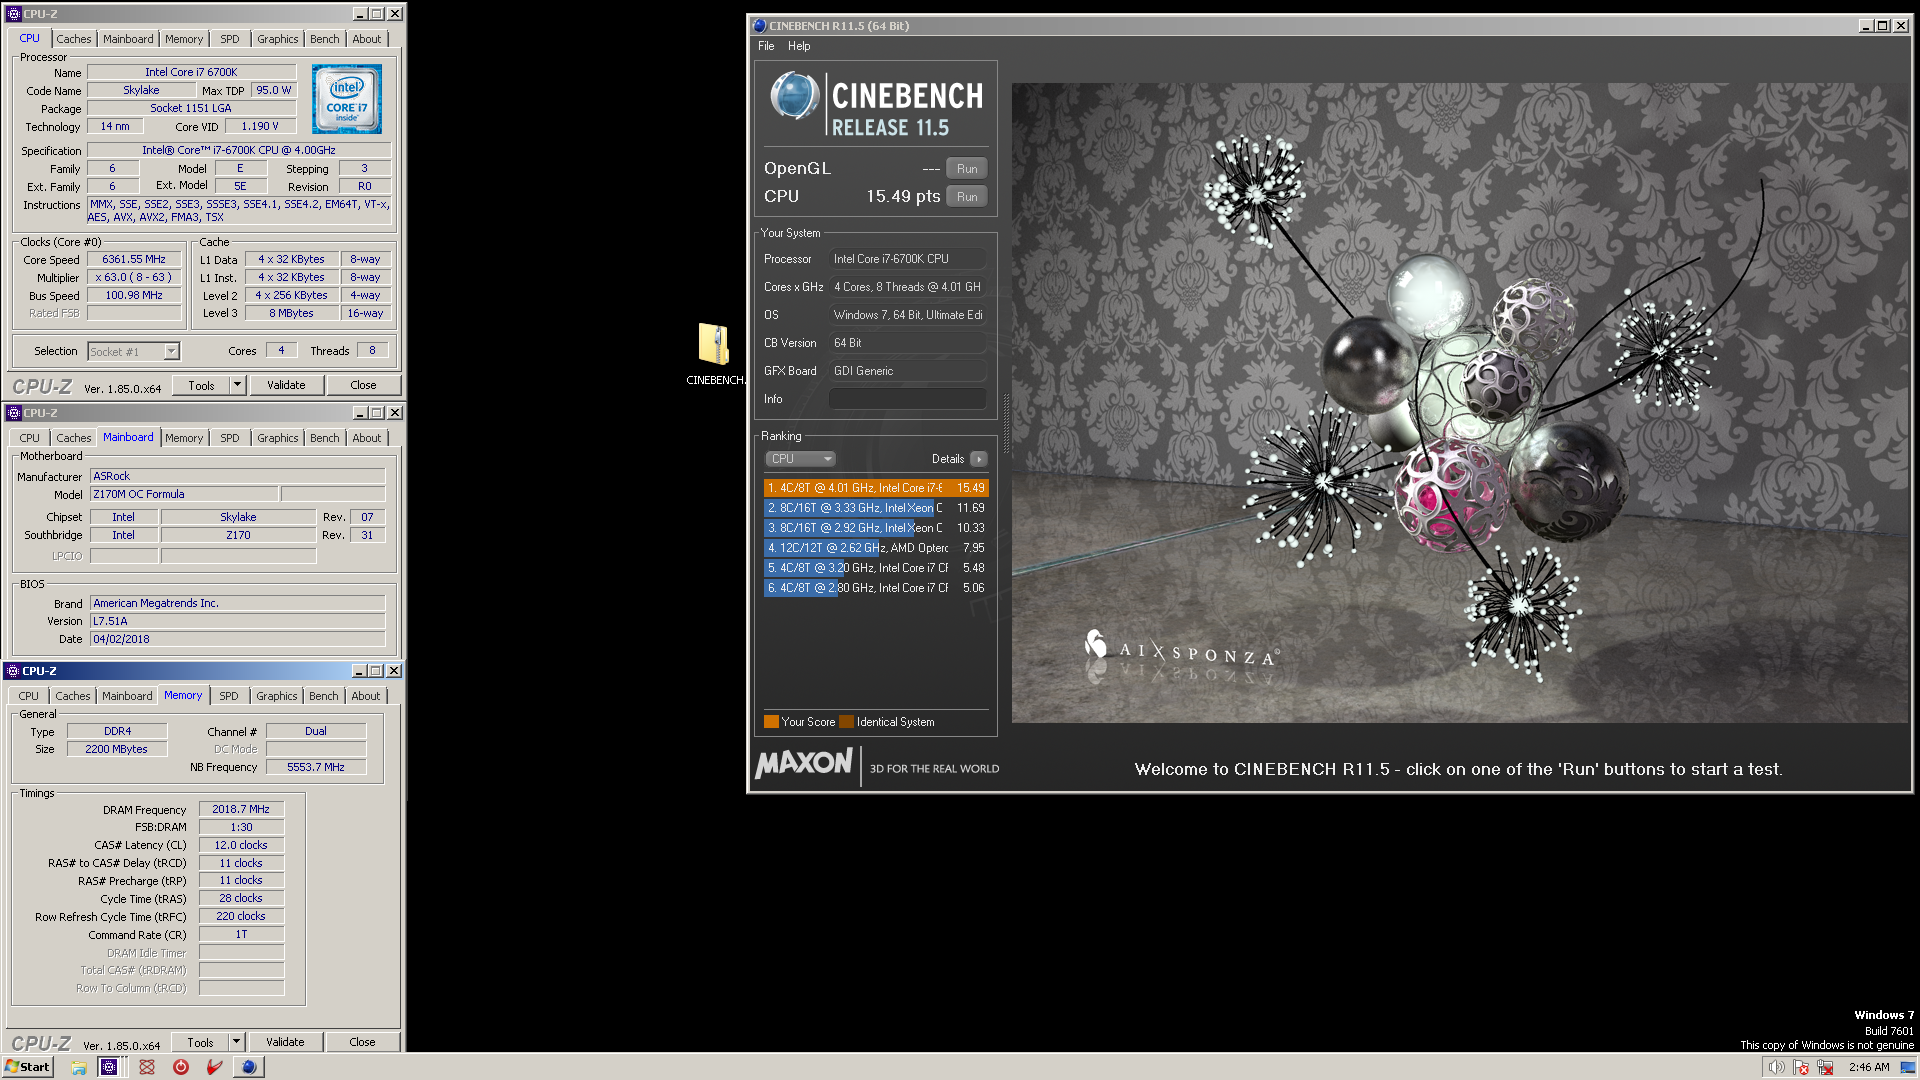Switch to SPD tab in the CPU-Z Processor window

coord(230,39)
